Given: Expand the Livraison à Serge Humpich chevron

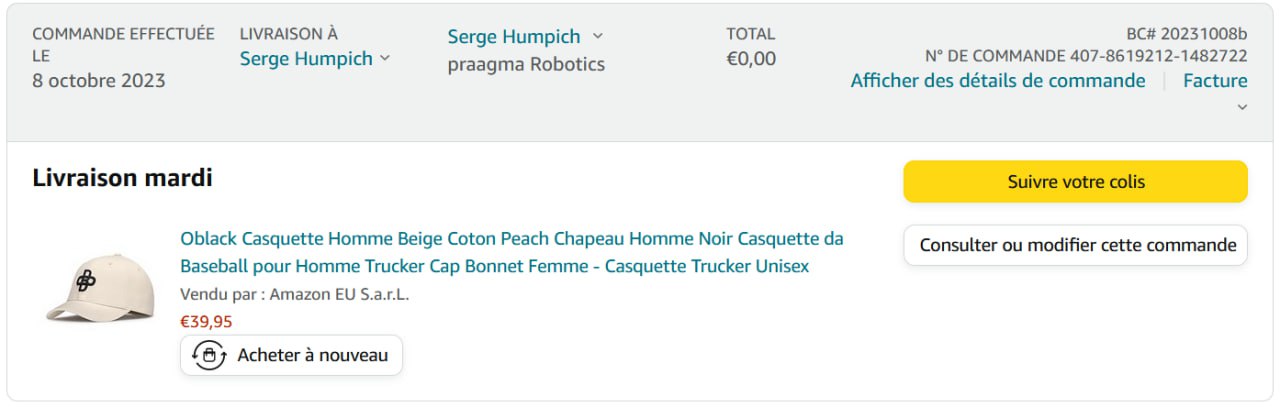Looking at the screenshot, I should [384, 59].
